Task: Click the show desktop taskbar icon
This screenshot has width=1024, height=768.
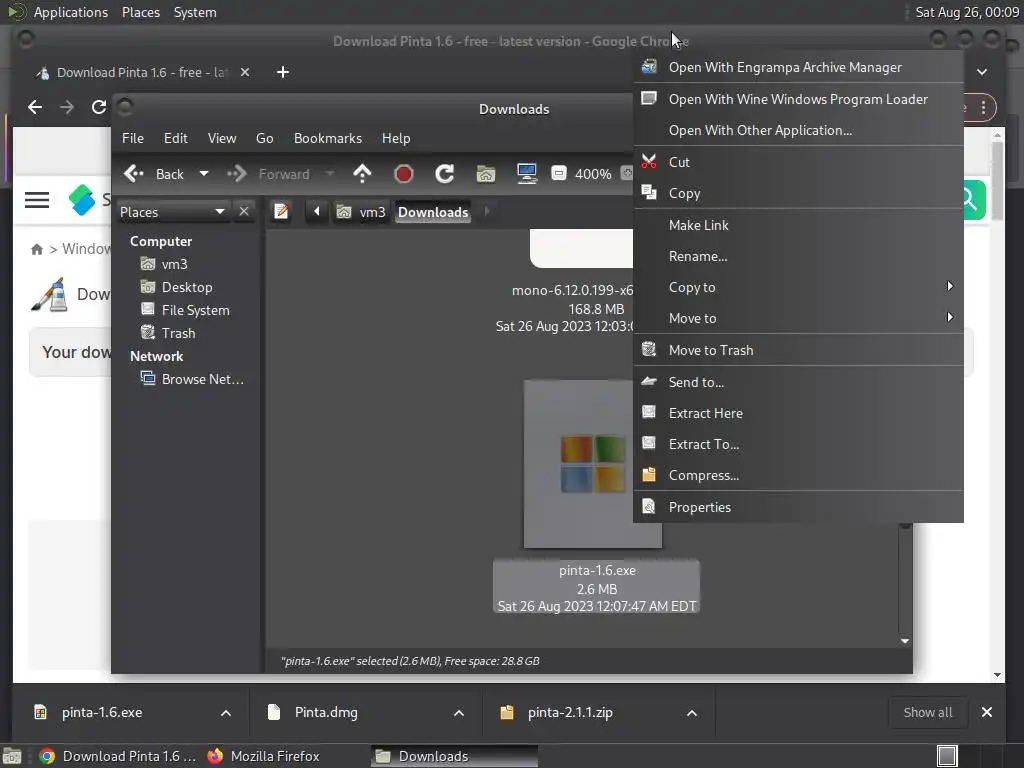Action: (x=12, y=756)
